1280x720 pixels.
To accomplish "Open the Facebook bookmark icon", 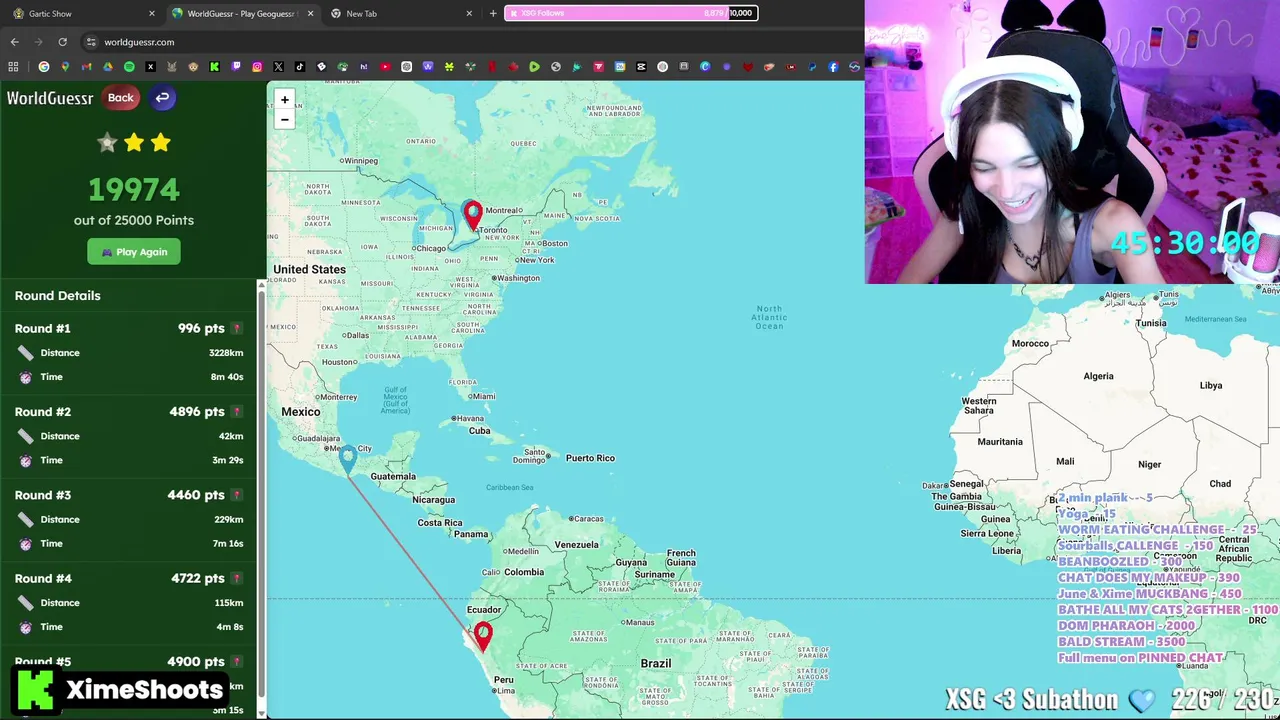I will click(x=833, y=67).
